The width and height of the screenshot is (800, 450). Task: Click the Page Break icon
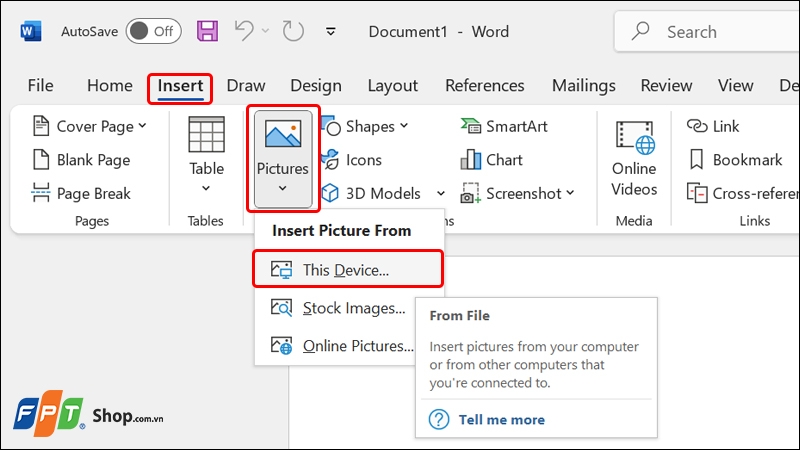41,193
